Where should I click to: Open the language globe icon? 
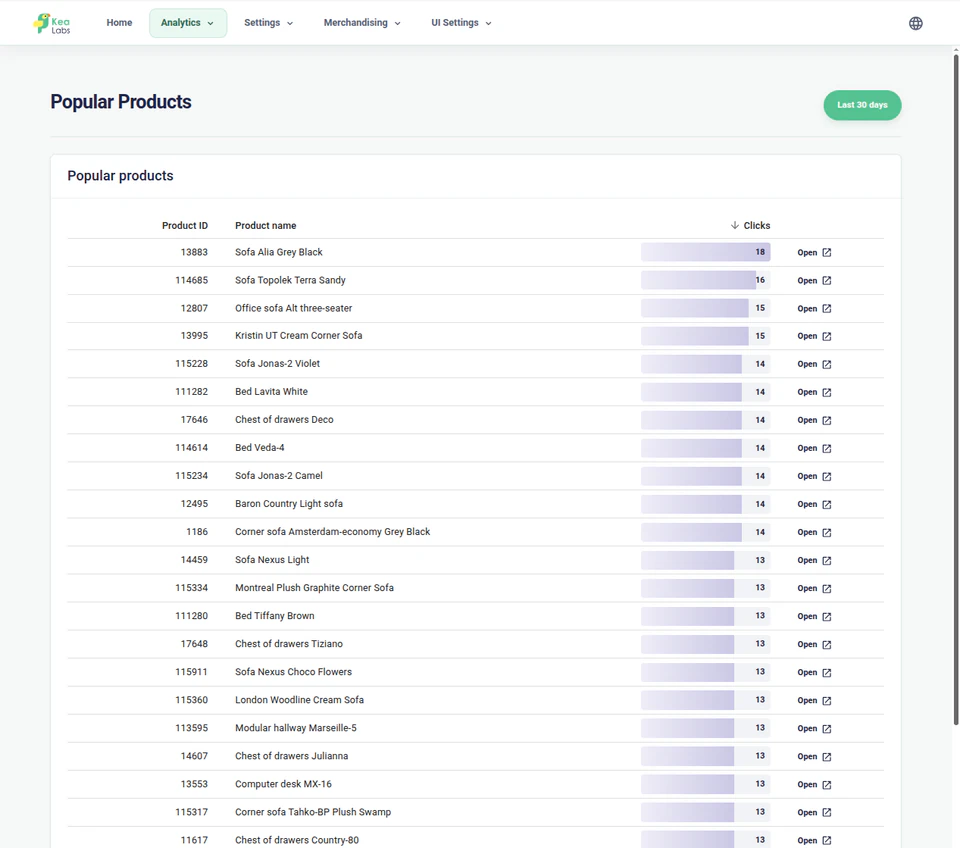pyautogui.click(x=915, y=23)
